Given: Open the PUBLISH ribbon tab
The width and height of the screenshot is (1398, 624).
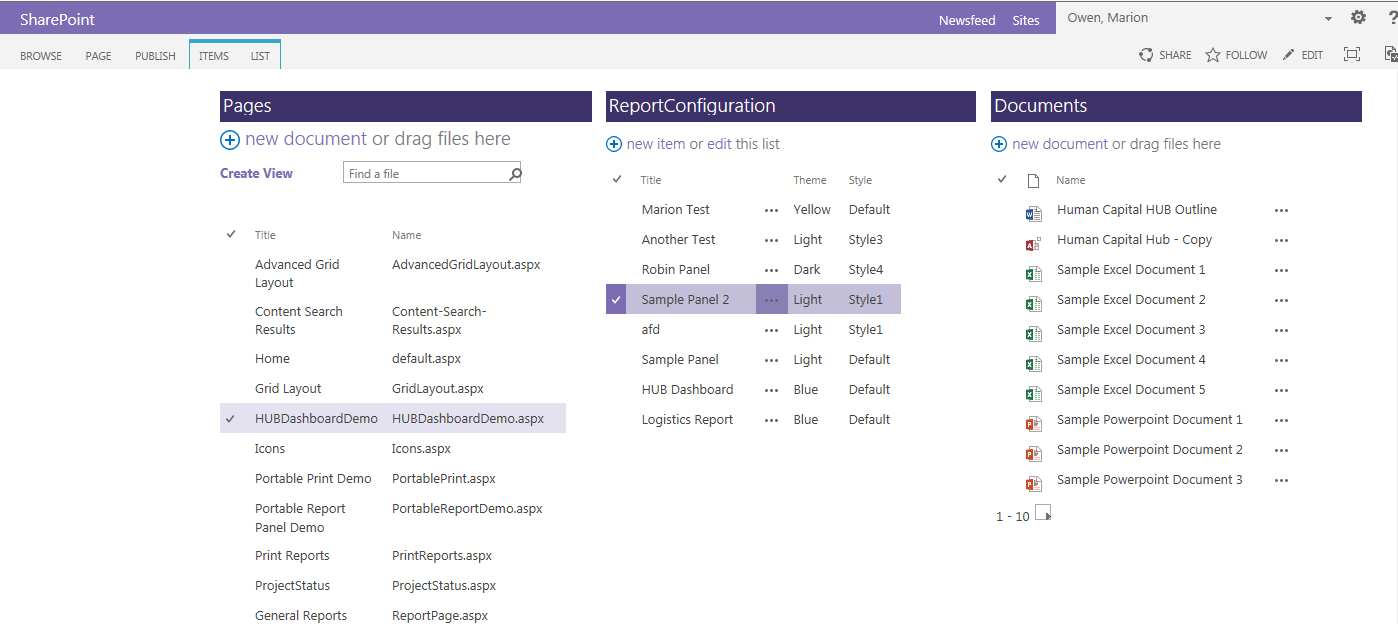Looking at the screenshot, I should point(155,56).
